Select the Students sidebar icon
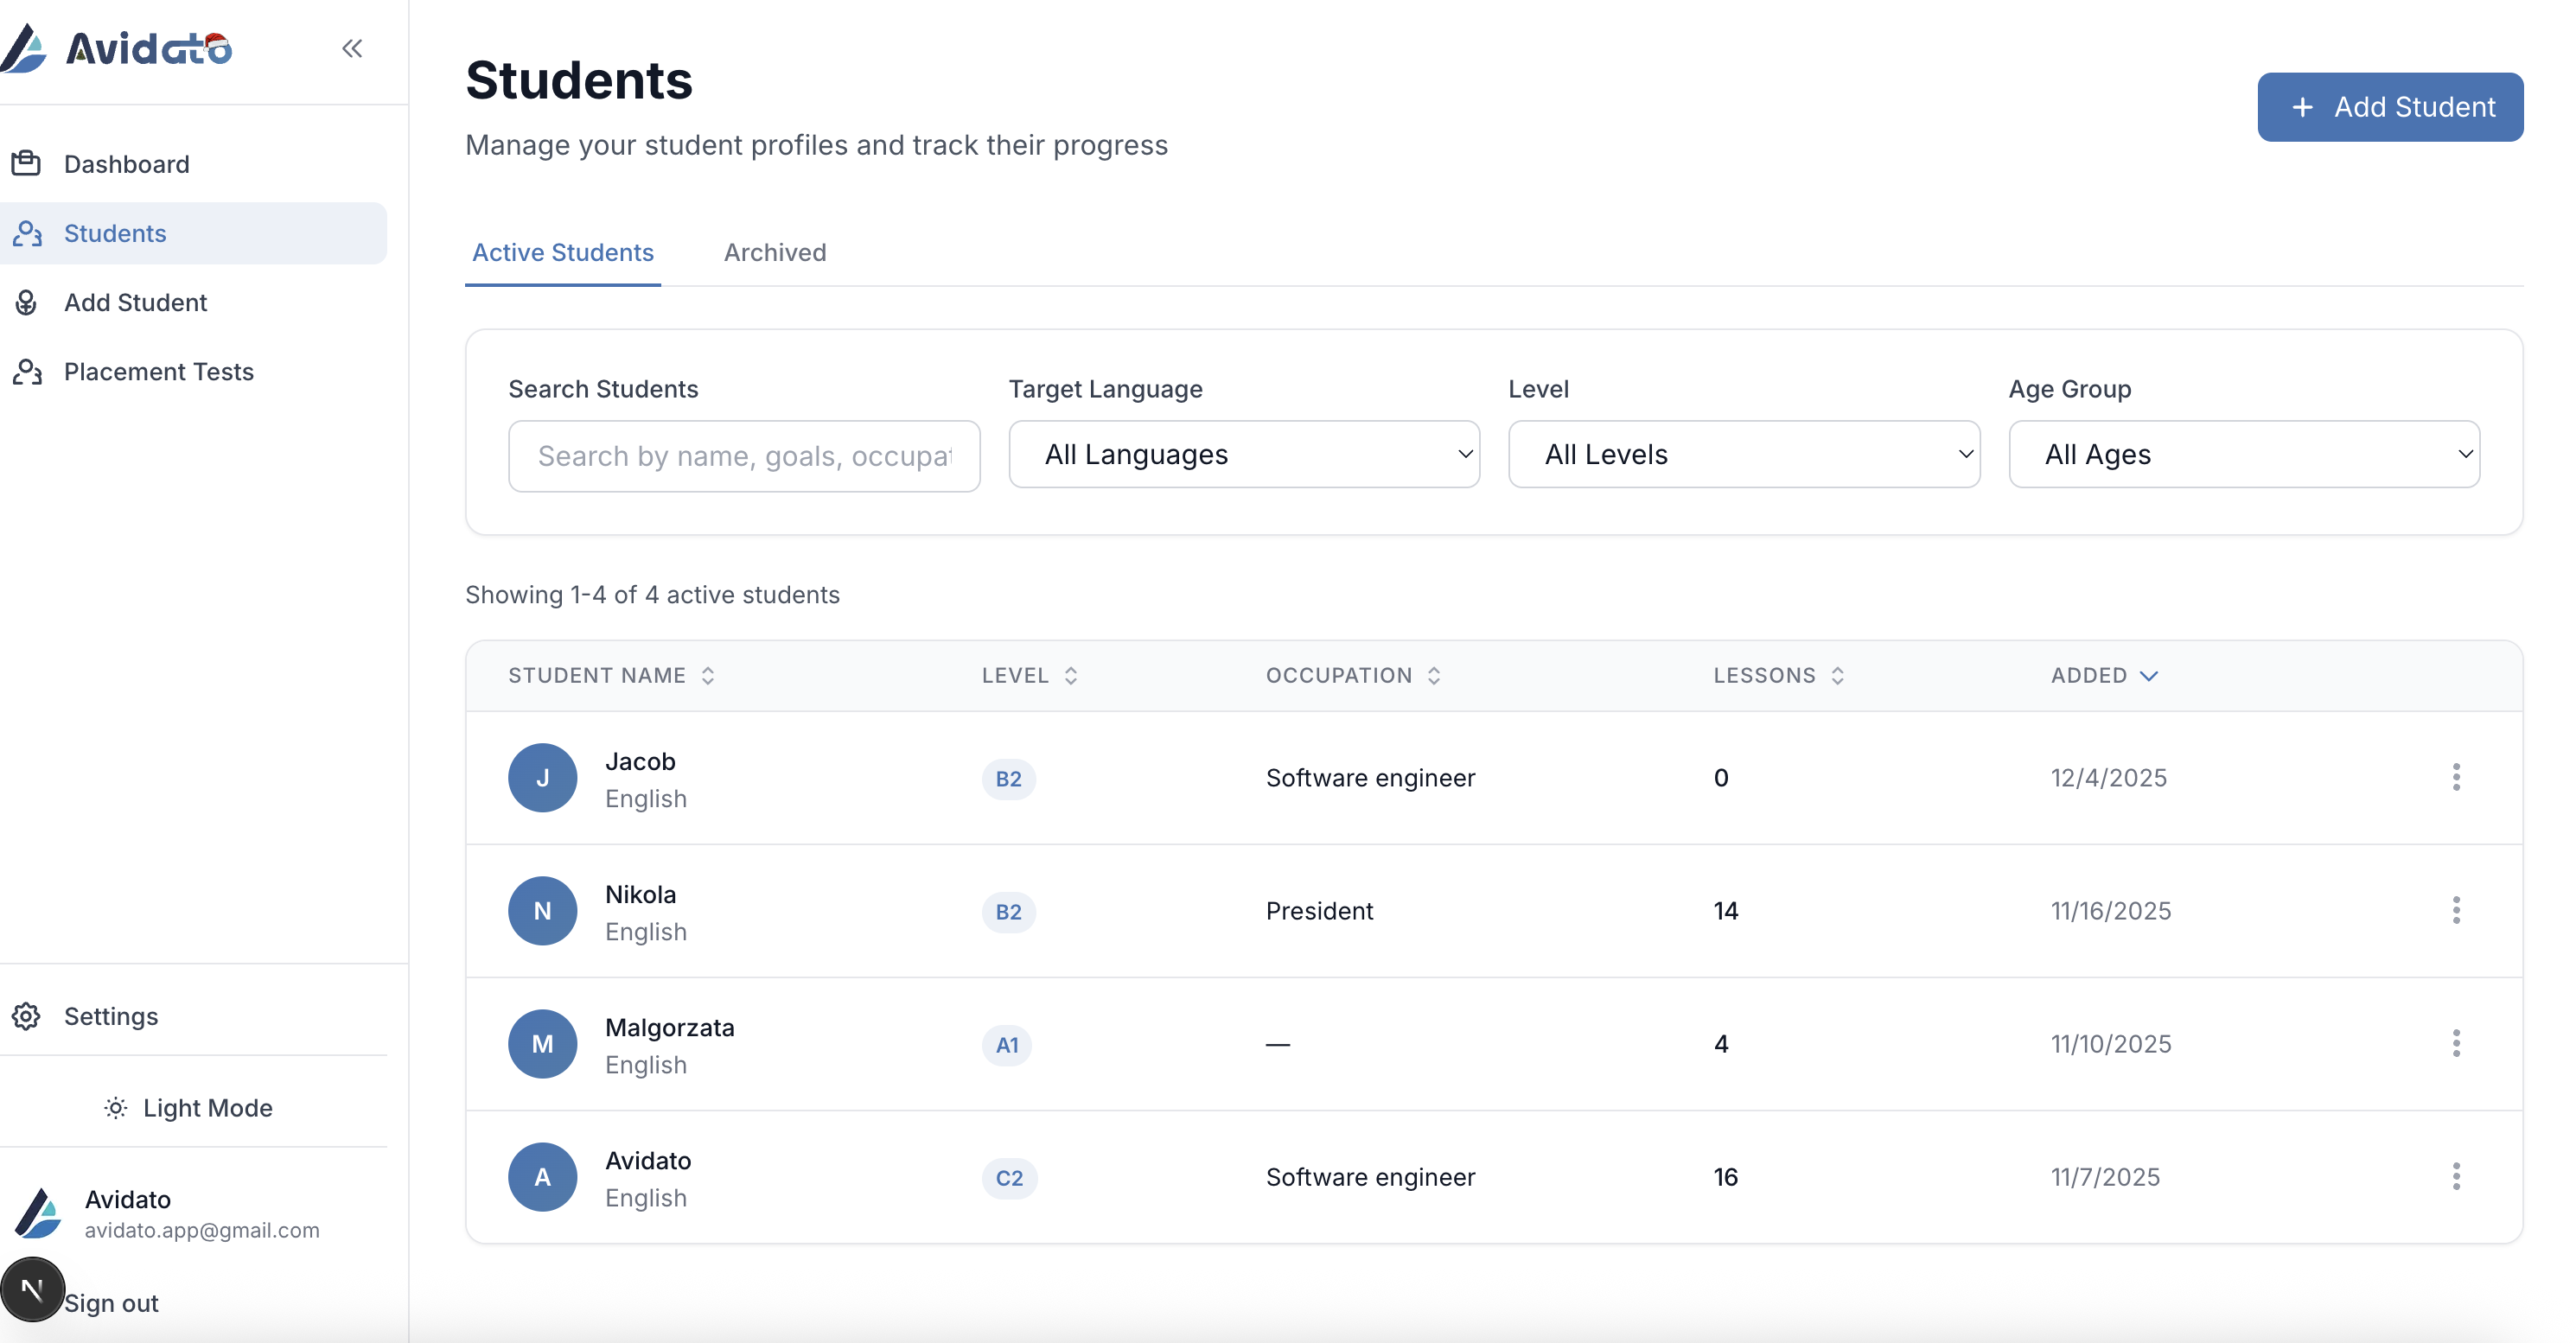The height and width of the screenshot is (1343, 2576). (27, 233)
